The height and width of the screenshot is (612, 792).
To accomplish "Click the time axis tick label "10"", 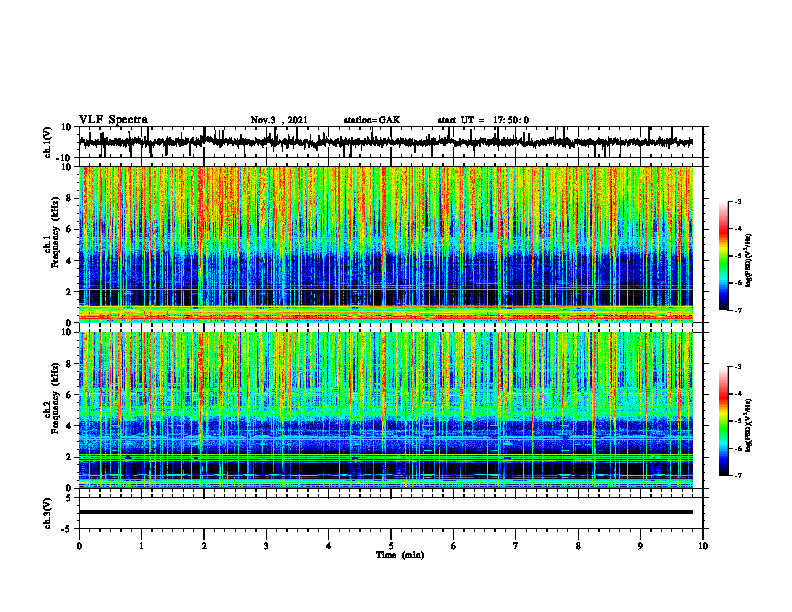I will point(703,546).
